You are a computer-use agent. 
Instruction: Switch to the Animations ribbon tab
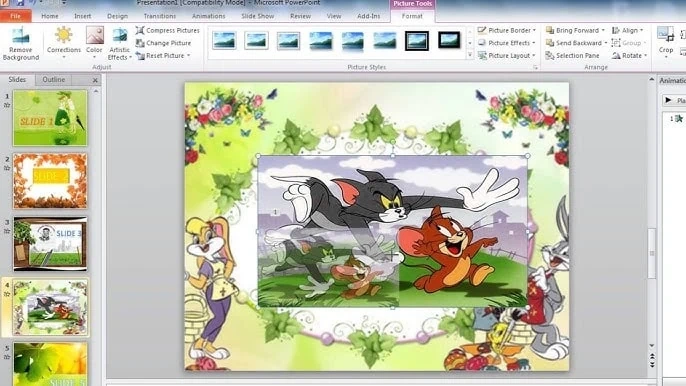pyautogui.click(x=209, y=16)
